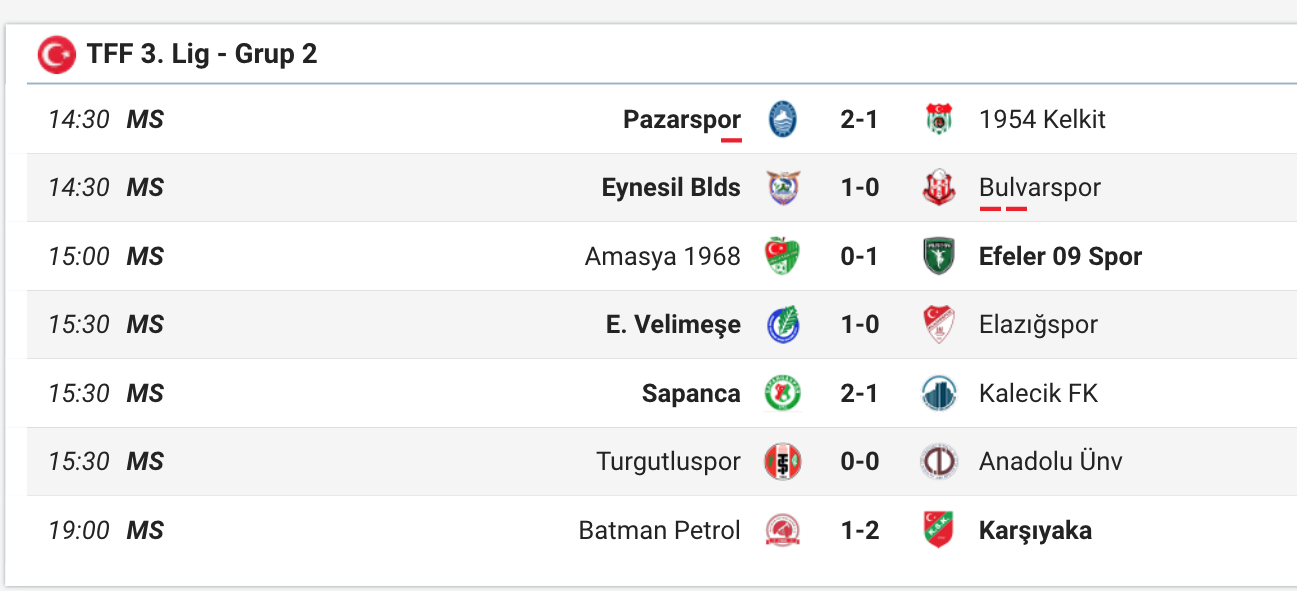
Task: Click the red card markers under Bulvarspor
Action: pyautogui.click(x=1003, y=209)
